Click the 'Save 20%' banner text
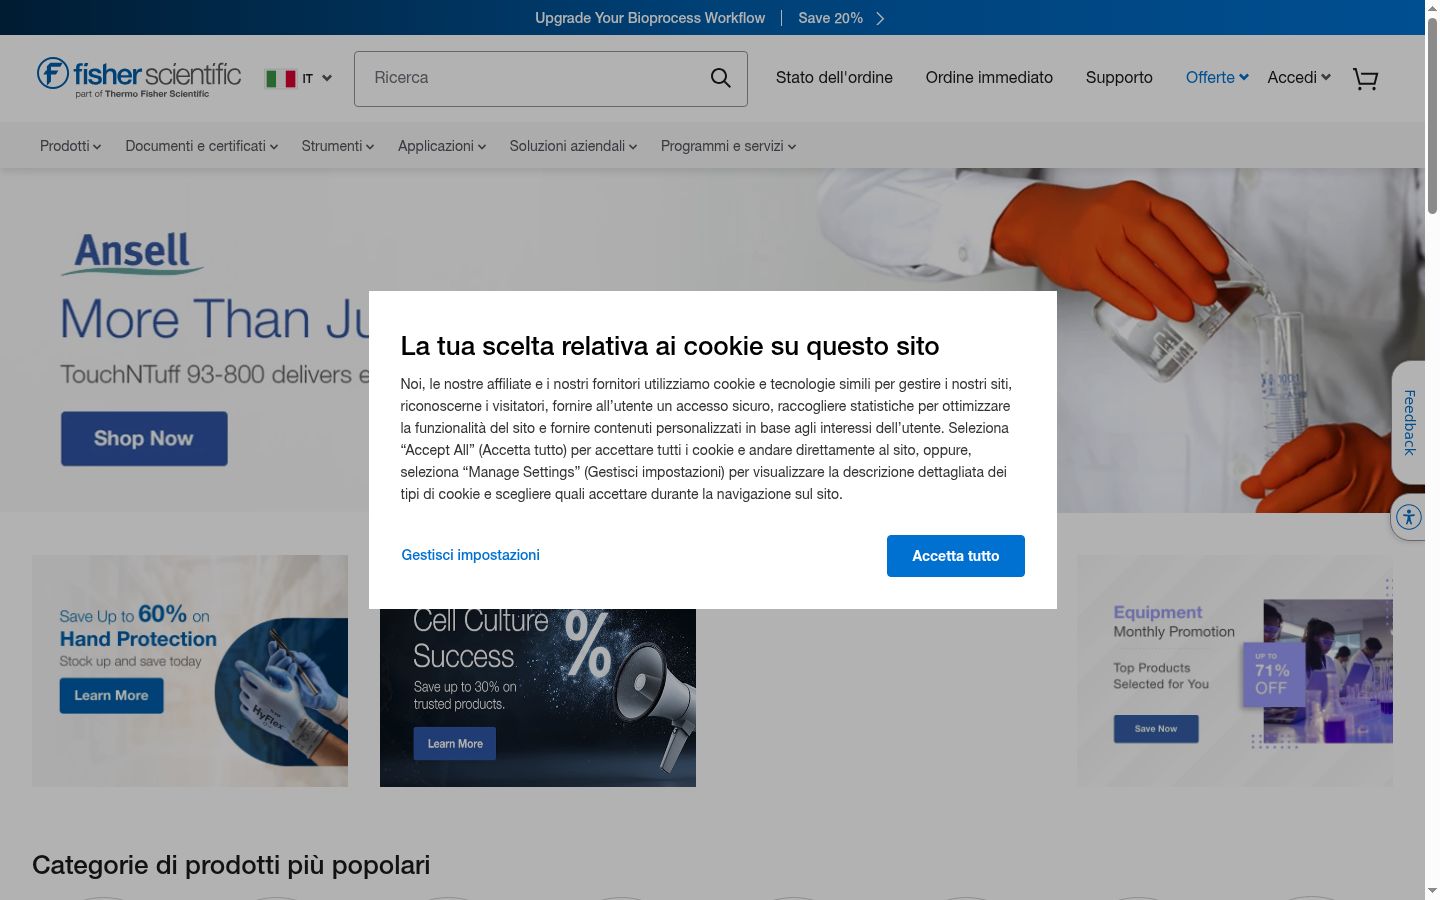This screenshot has height=900, width=1440. 830,18
